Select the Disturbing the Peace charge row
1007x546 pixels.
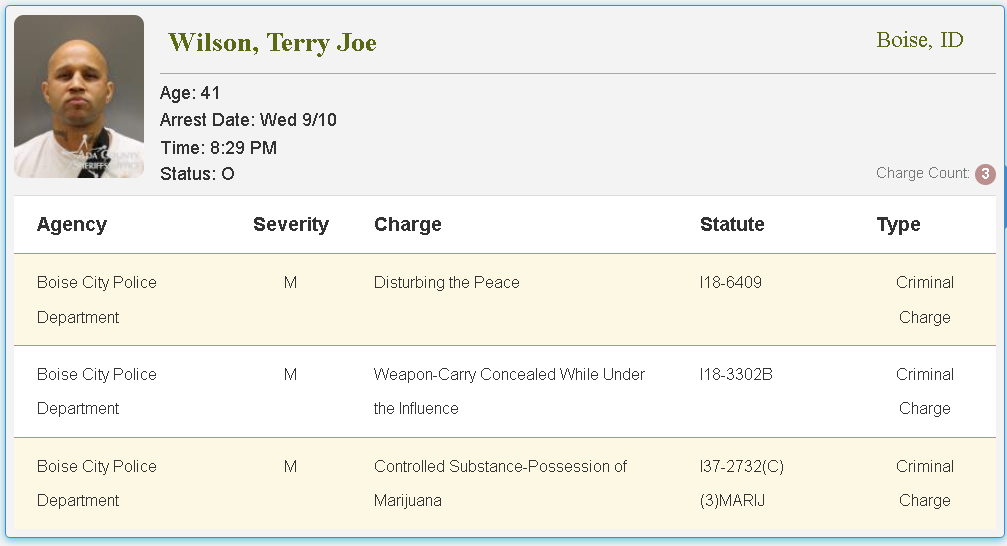pyautogui.click(x=505, y=300)
